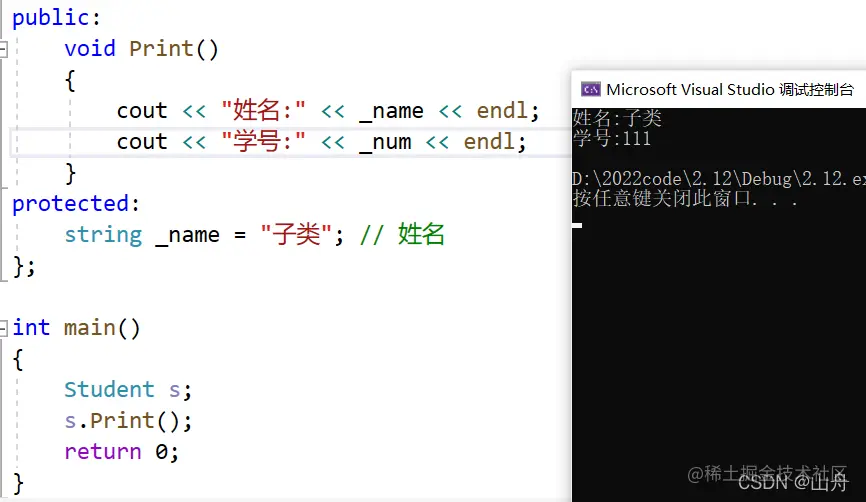Viewport: 866px width, 502px height.
Task: Click 'void Print()' function declaration
Action: coord(141,49)
